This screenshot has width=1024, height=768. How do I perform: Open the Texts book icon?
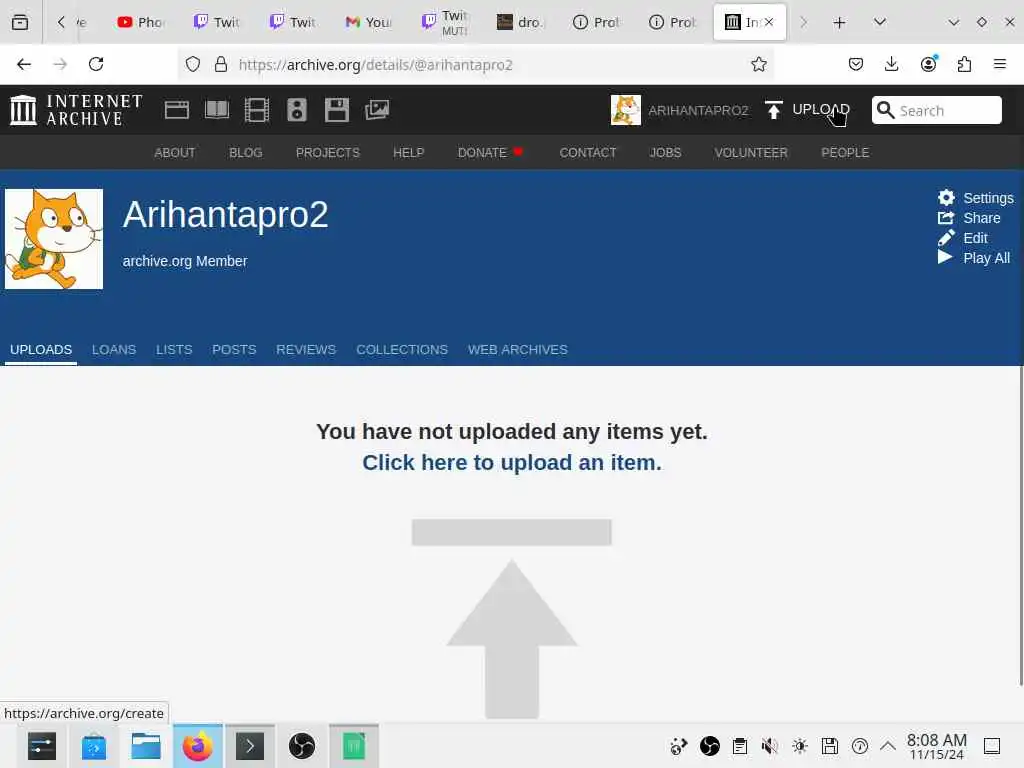coord(217,110)
